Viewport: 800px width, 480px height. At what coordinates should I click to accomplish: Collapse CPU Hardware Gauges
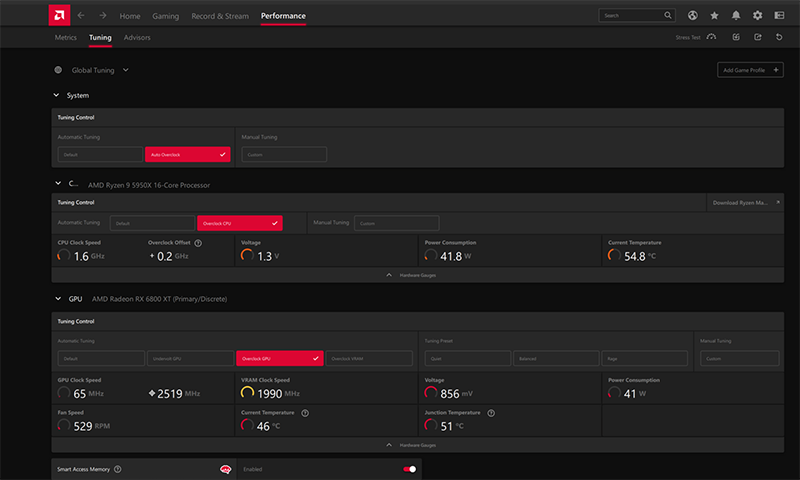(x=411, y=275)
